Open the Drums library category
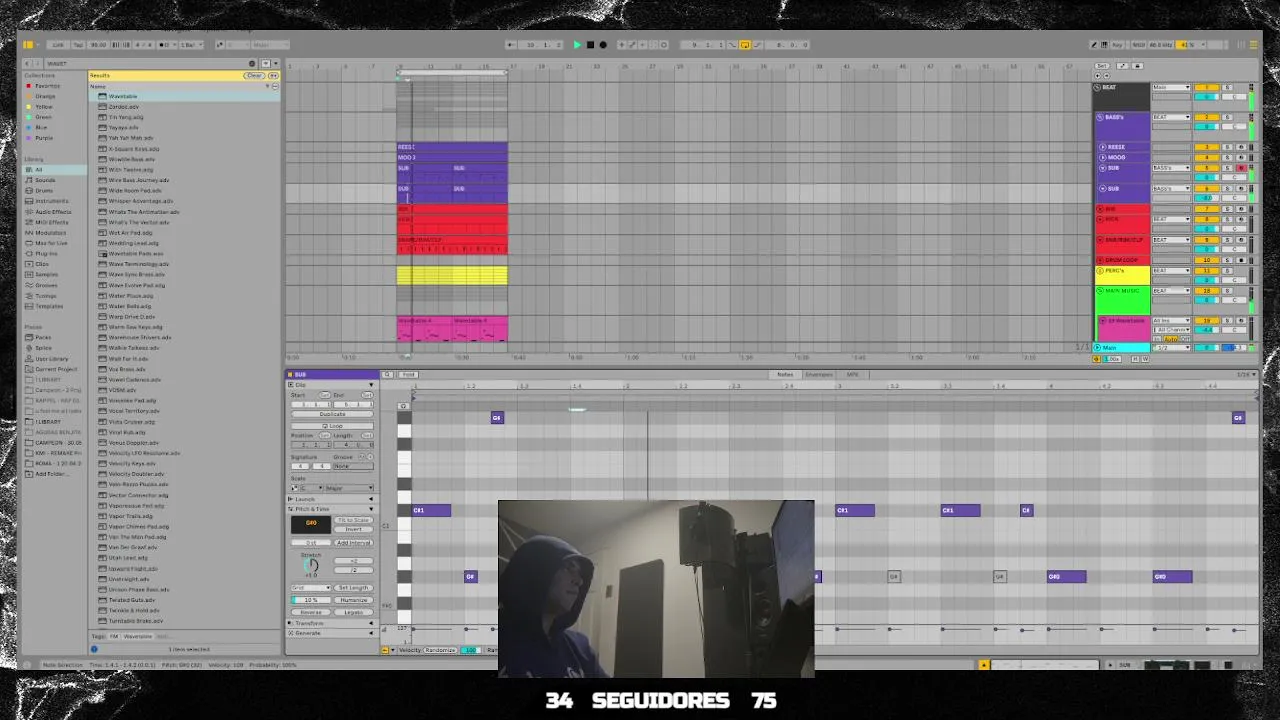The width and height of the screenshot is (1280, 720). tap(44, 190)
